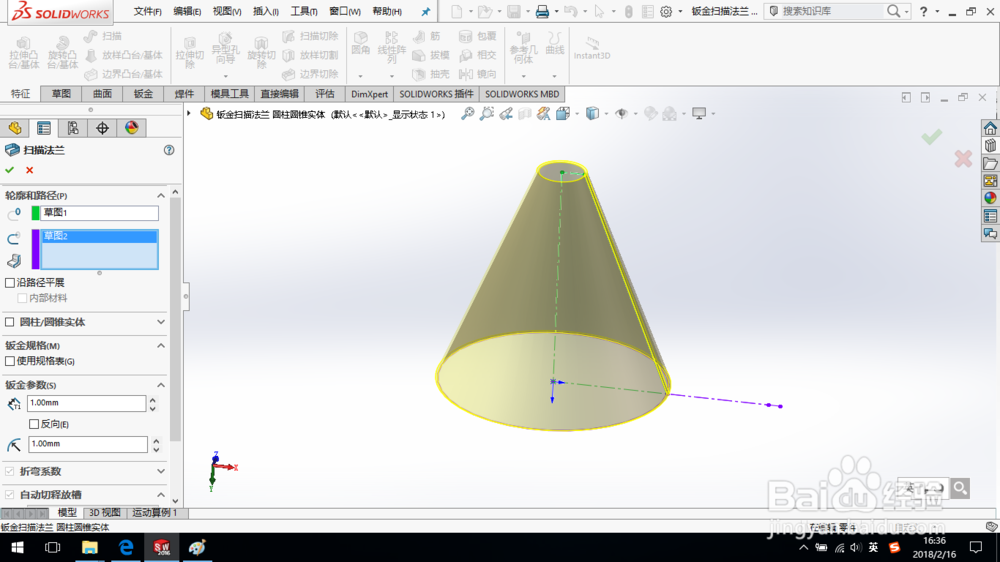Image resolution: width=1000 pixels, height=562 pixels.
Task: Open DisplayManager color ball tab
Action: pyautogui.click(x=131, y=128)
